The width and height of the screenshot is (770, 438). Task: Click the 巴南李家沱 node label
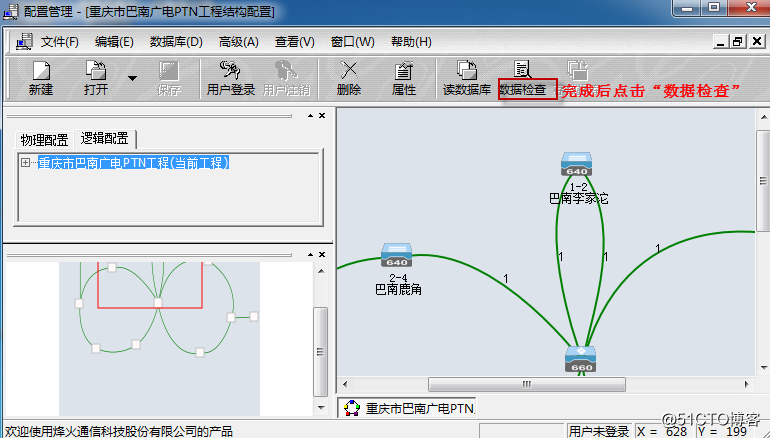pyautogui.click(x=578, y=198)
